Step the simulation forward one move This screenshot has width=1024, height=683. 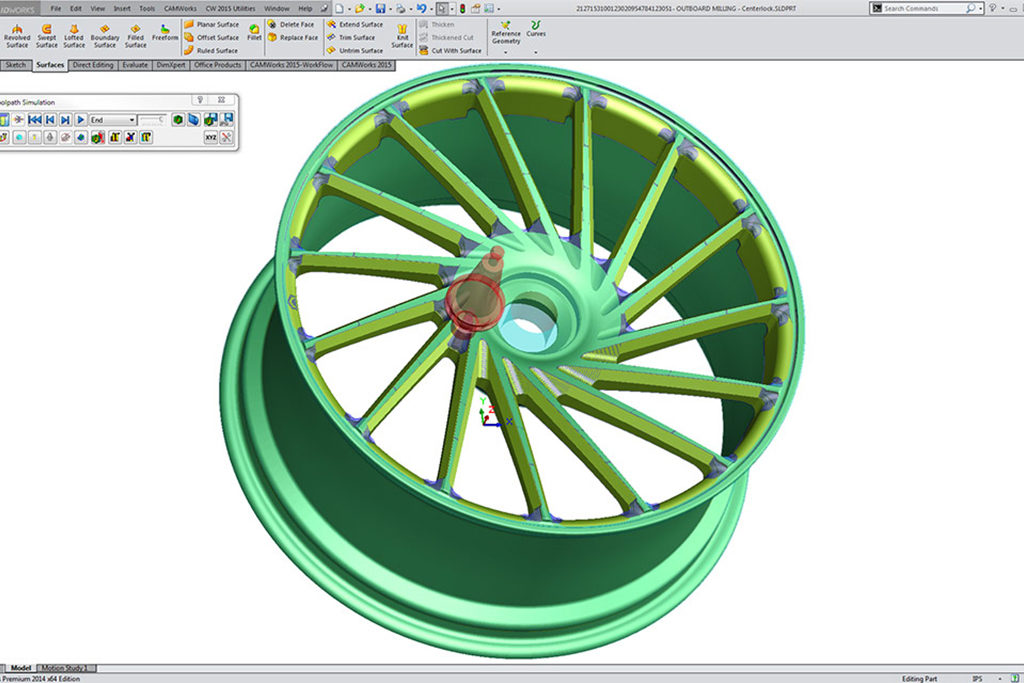[65, 119]
